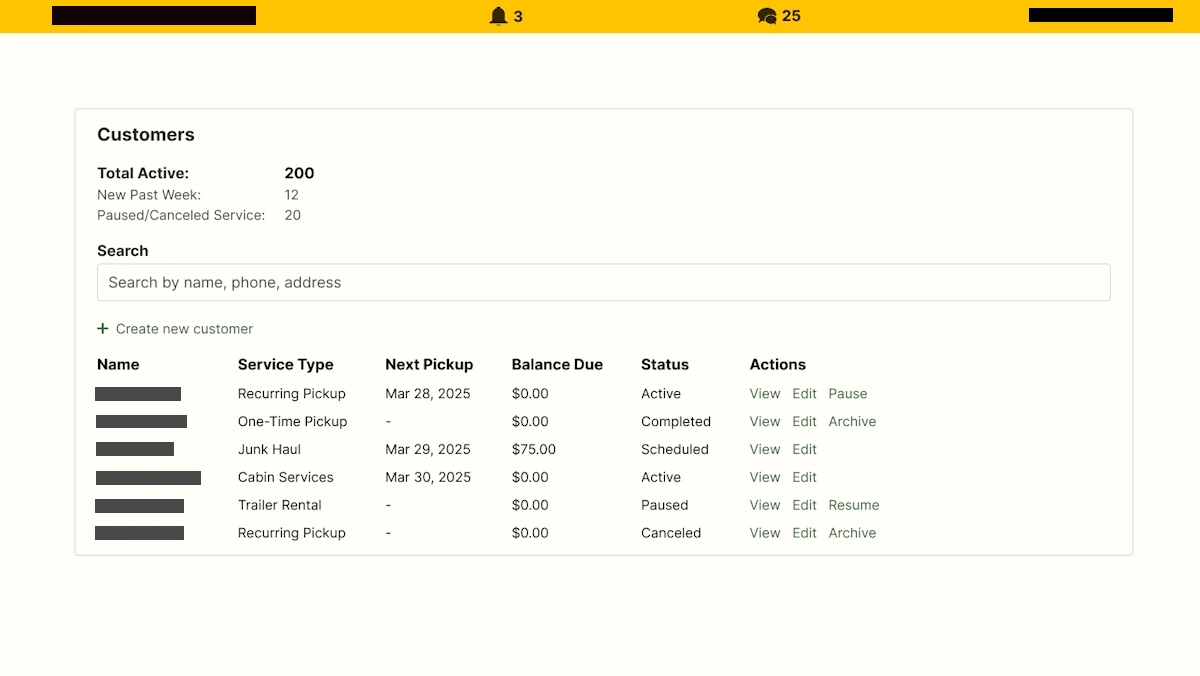This screenshot has width=1200, height=676.
Task: Click the Canceled status text
Action: [671, 534]
